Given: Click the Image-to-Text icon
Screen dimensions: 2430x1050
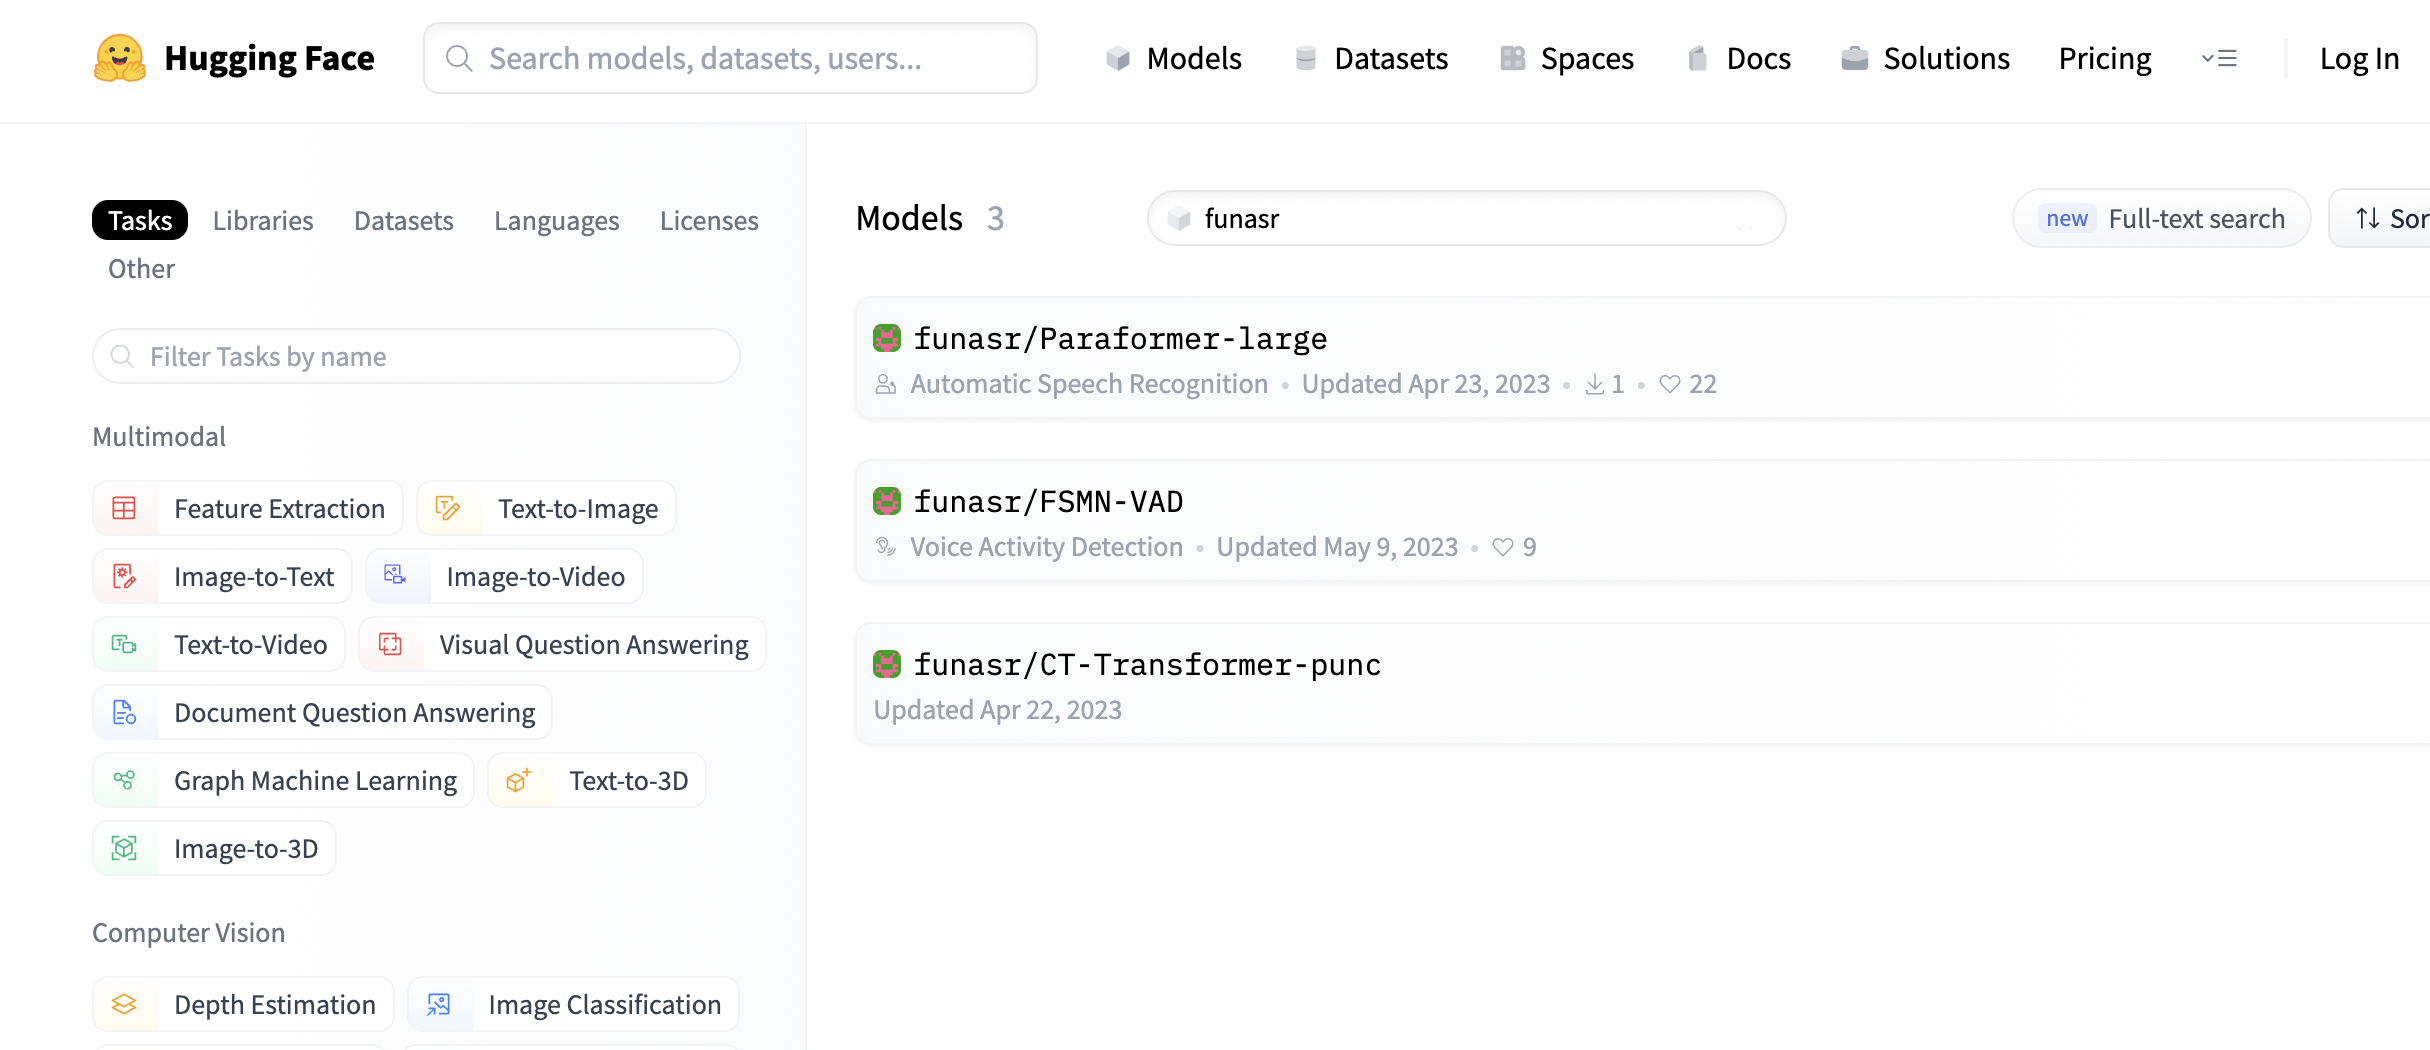Looking at the screenshot, I should click(x=124, y=576).
